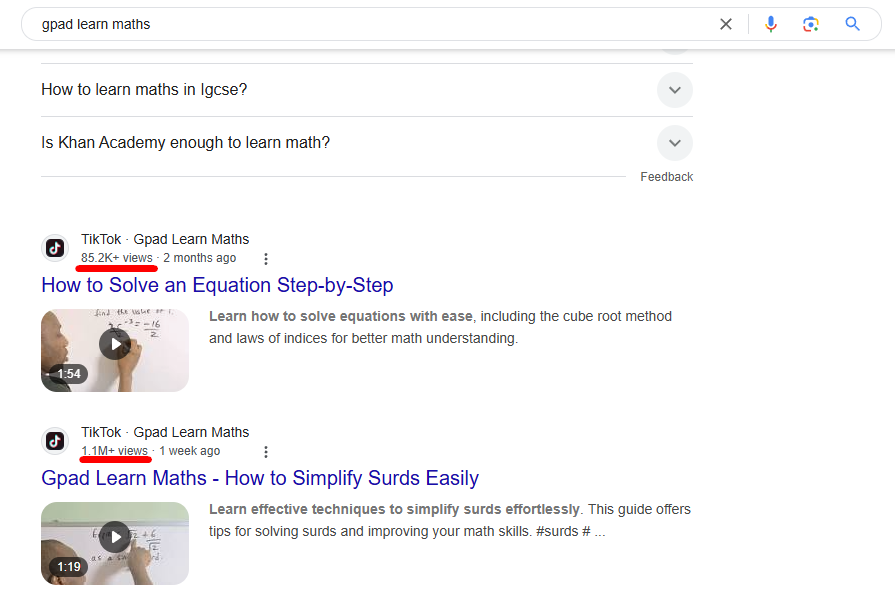Open the three-dot menu for the Surds video result

point(265,452)
